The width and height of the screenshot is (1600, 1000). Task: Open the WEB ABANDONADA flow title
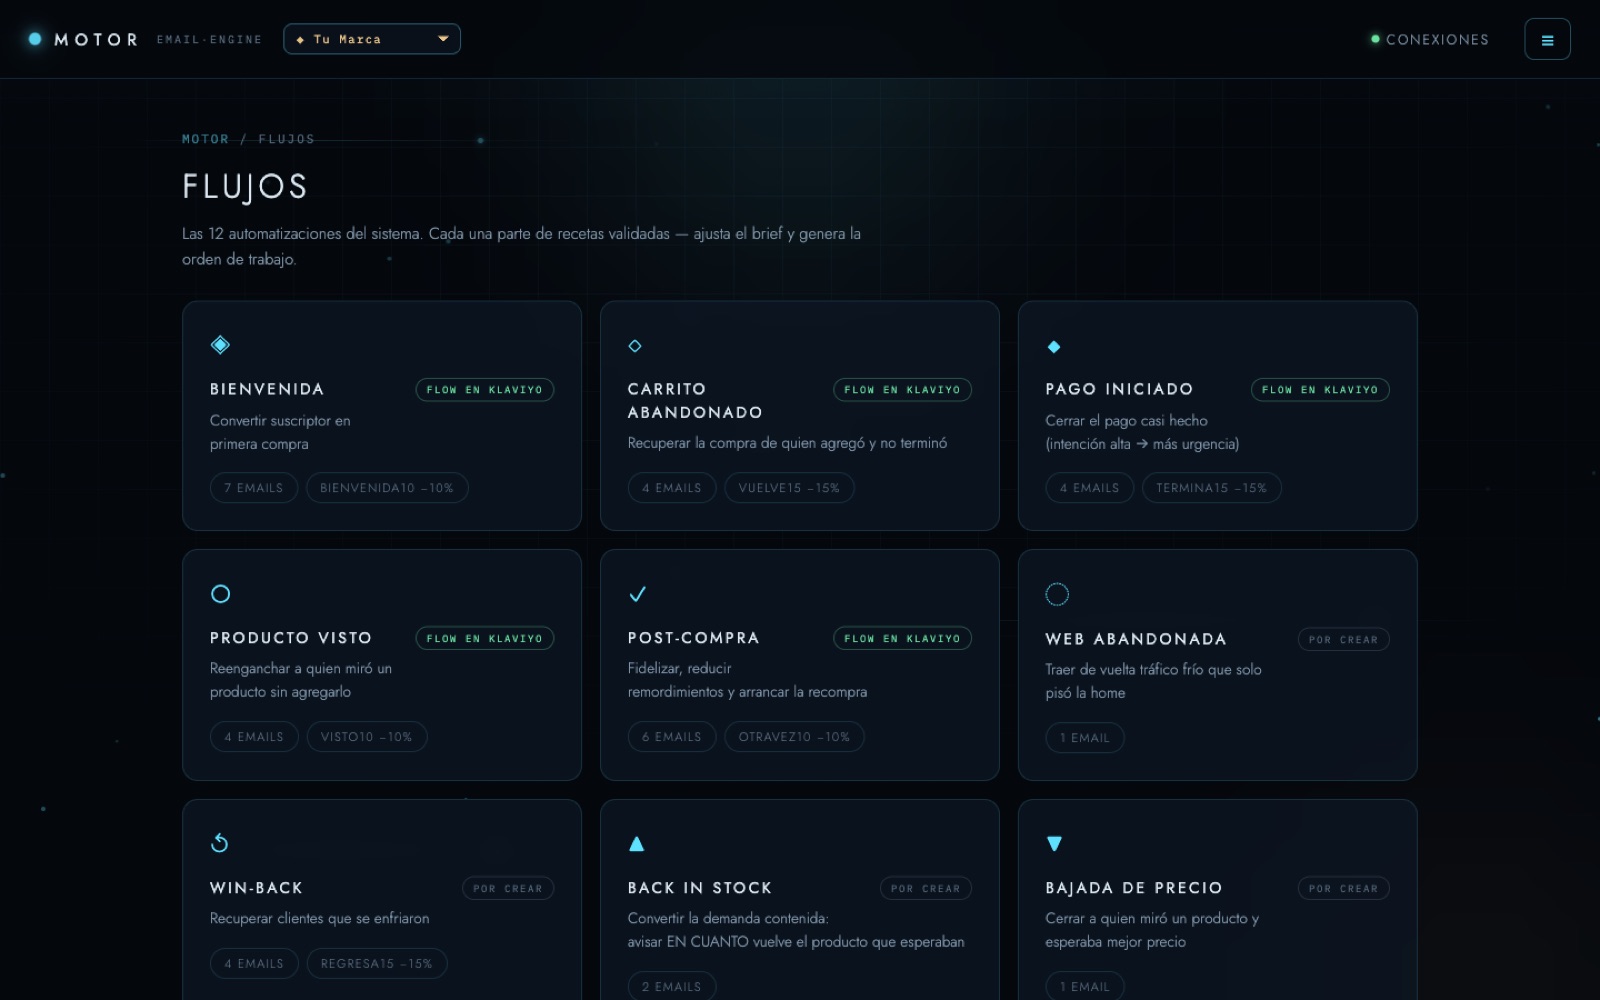click(1136, 639)
